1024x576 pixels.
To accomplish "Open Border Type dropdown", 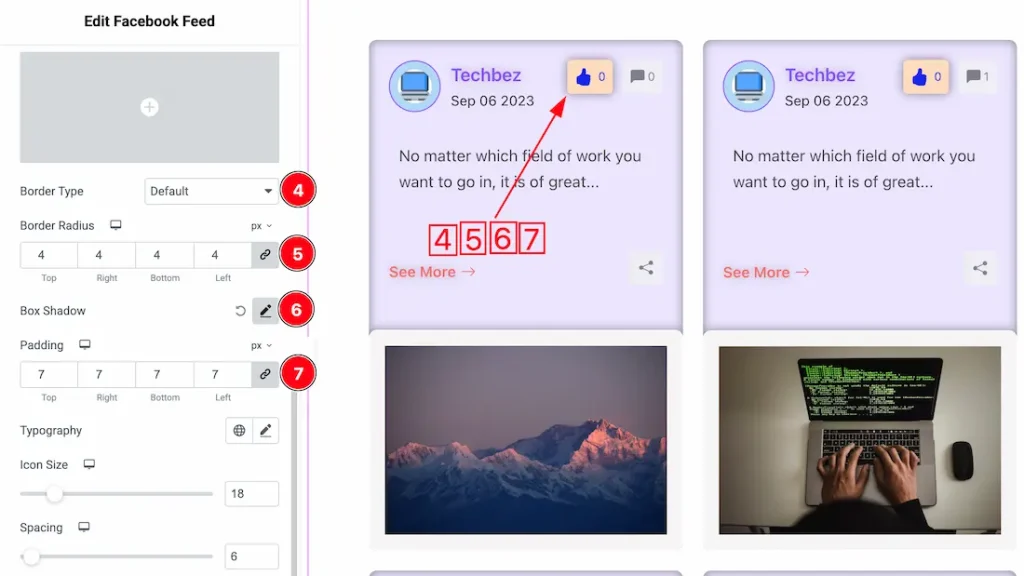I will (x=211, y=191).
